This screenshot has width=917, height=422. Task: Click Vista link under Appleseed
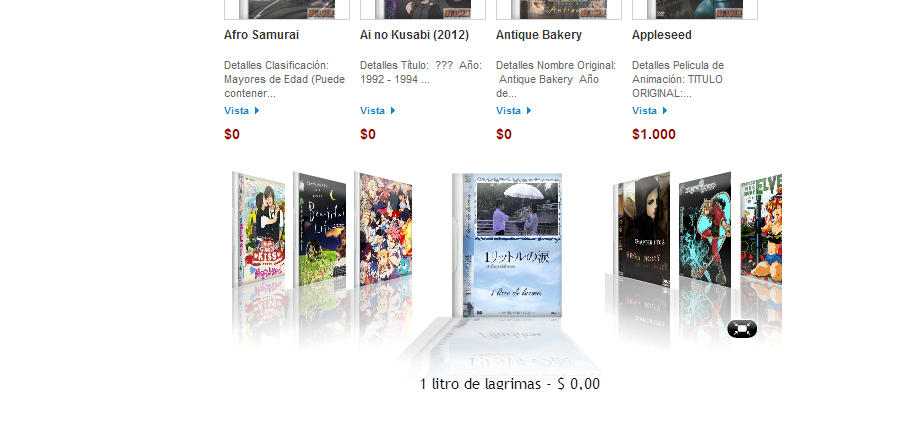[650, 110]
